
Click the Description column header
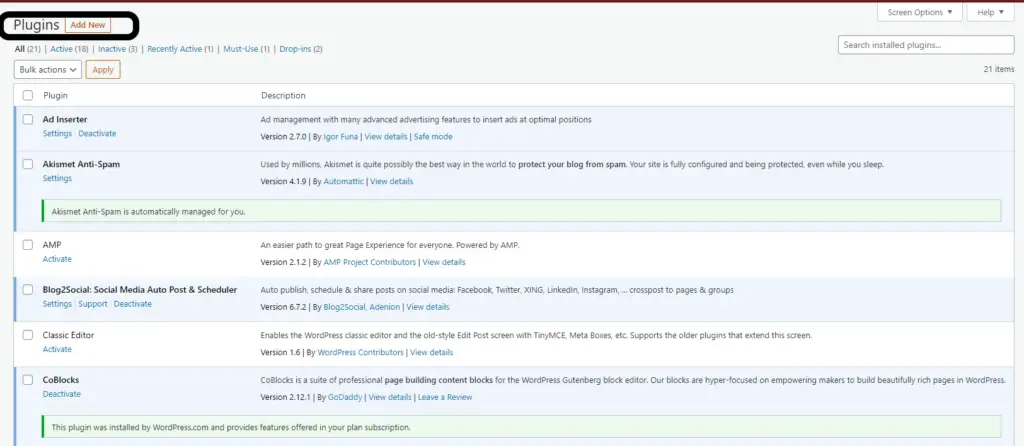[x=283, y=95]
